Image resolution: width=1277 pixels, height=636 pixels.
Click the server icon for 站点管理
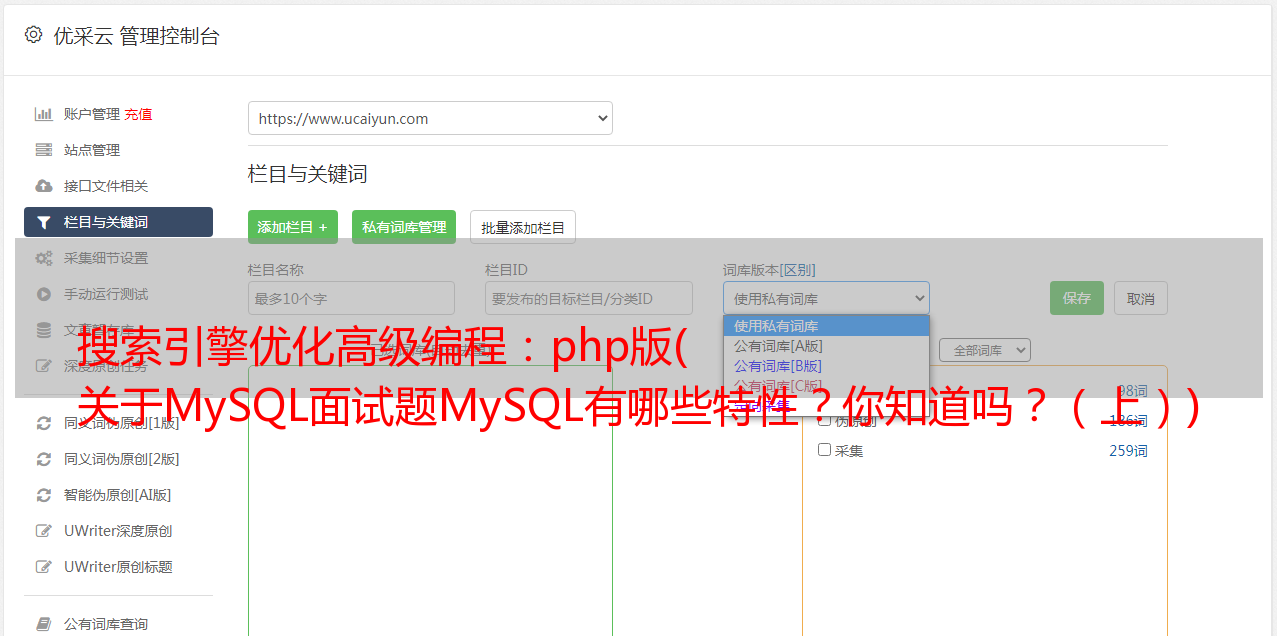(44, 150)
